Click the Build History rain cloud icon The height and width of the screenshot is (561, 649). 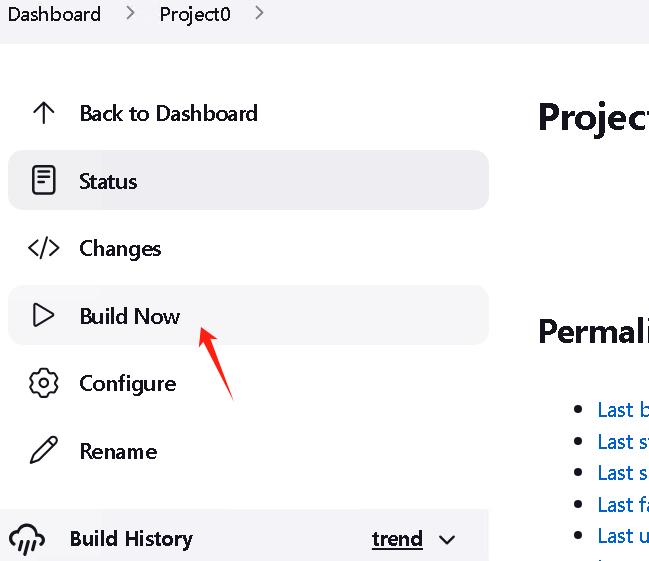click(27, 539)
